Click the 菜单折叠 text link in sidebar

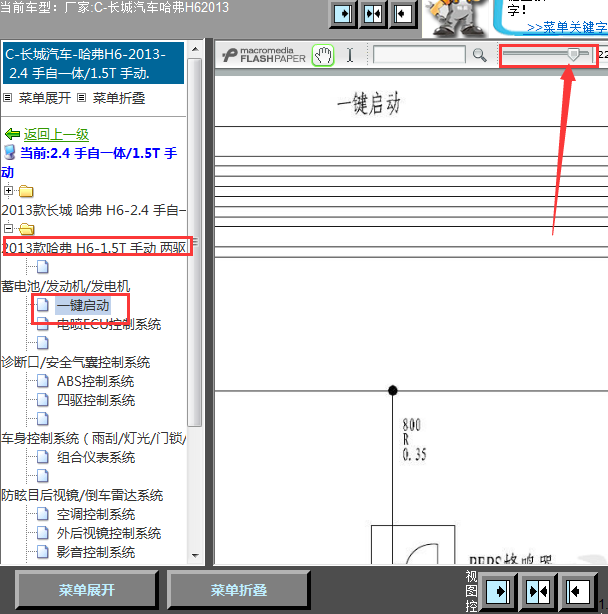[119, 98]
